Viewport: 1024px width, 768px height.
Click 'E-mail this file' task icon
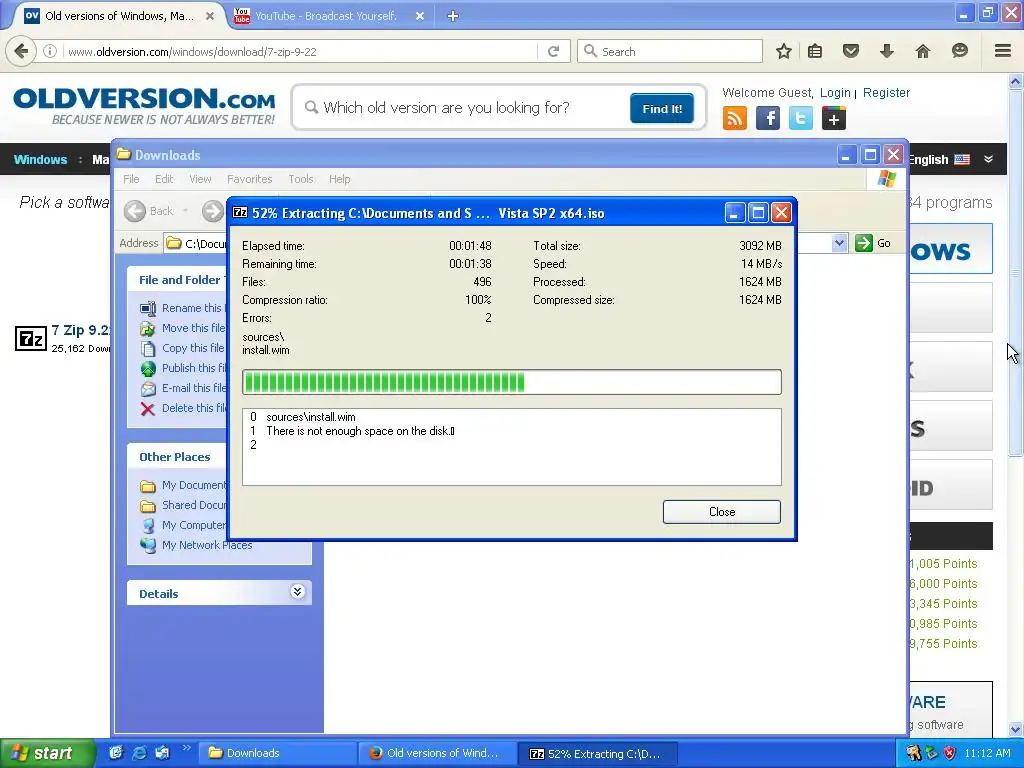pos(148,389)
